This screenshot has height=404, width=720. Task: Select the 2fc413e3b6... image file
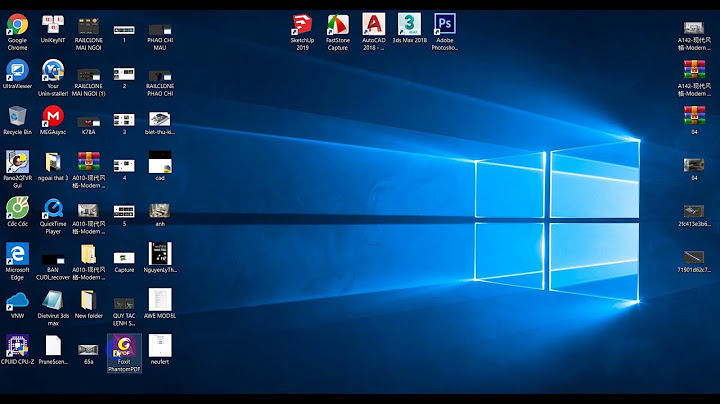coord(694,212)
